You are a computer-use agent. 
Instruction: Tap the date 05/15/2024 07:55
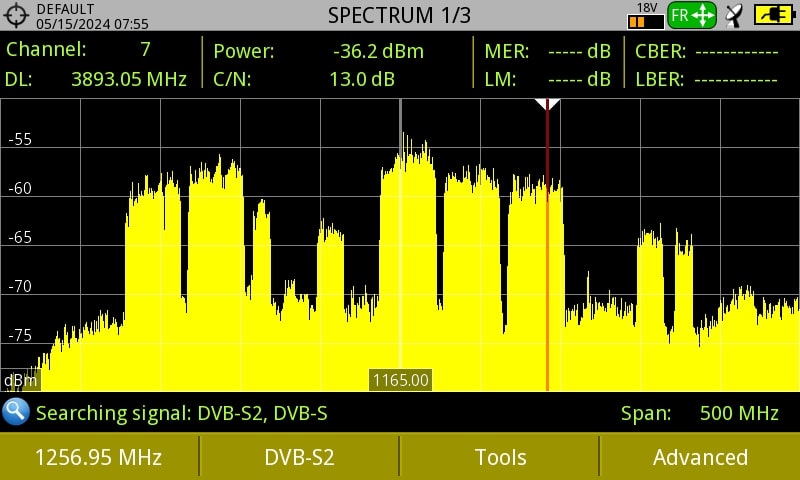(x=92, y=23)
